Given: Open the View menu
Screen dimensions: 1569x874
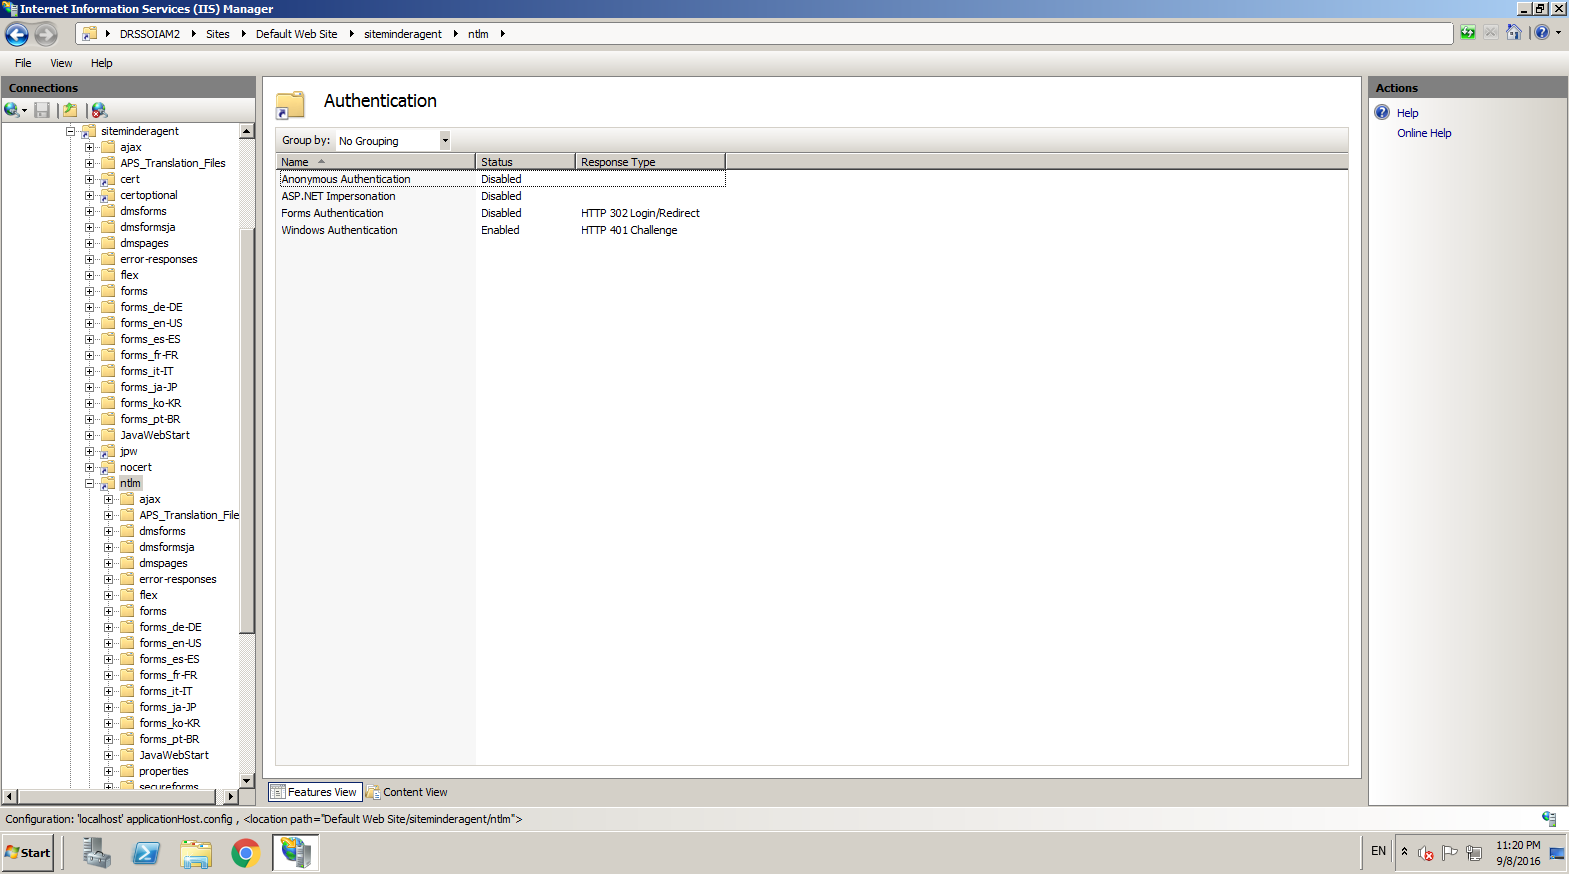Looking at the screenshot, I should [61, 63].
